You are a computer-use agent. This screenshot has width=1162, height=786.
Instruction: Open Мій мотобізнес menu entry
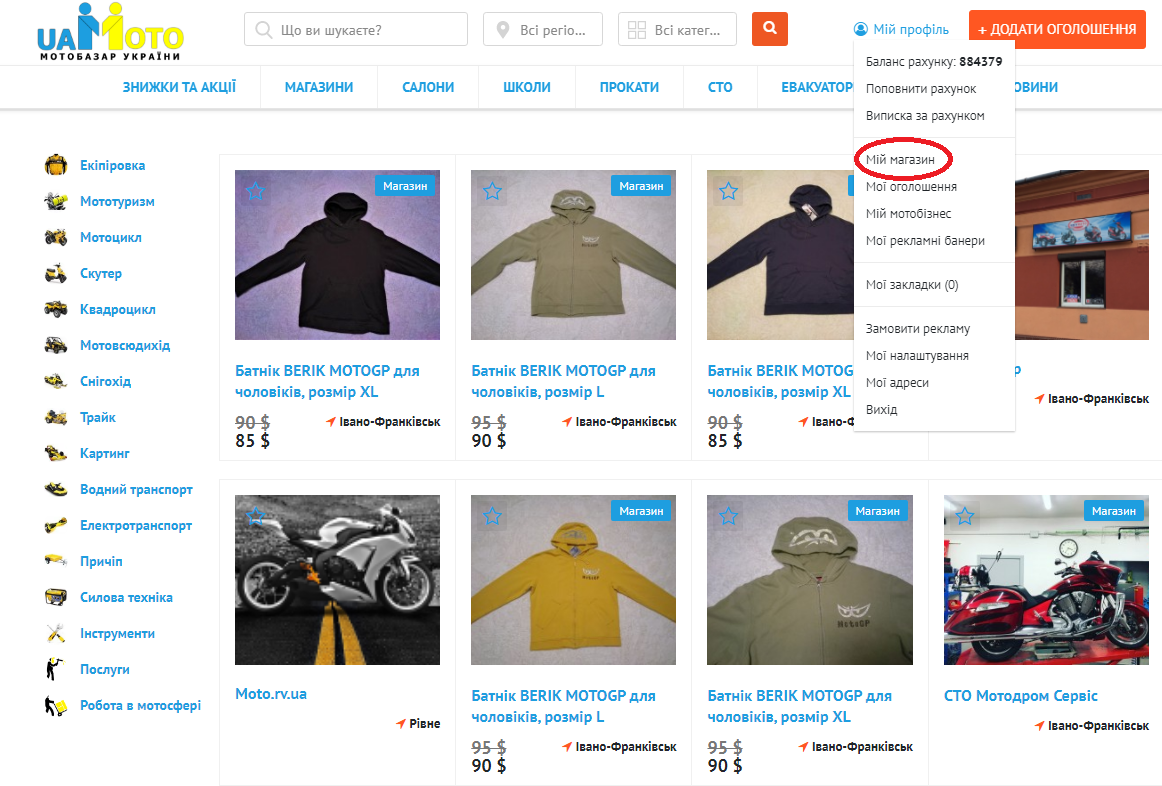(909, 213)
